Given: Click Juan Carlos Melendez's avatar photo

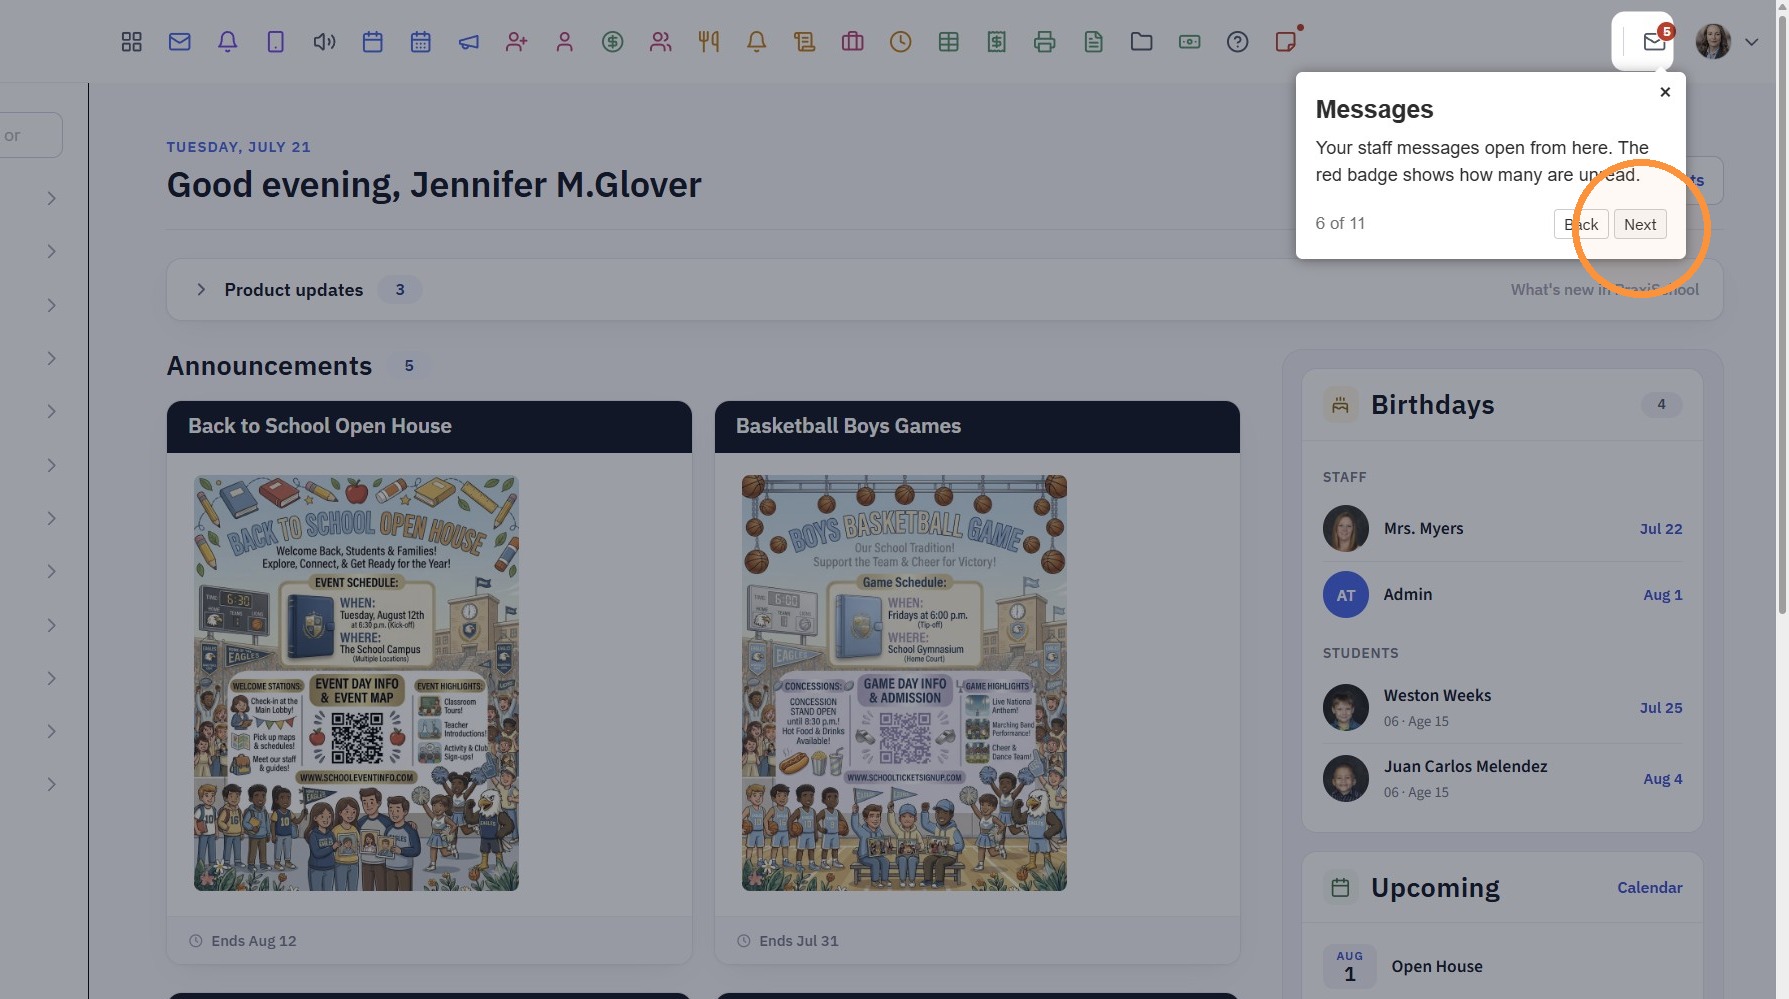Looking at the screenshot, I should [1346, 779].
